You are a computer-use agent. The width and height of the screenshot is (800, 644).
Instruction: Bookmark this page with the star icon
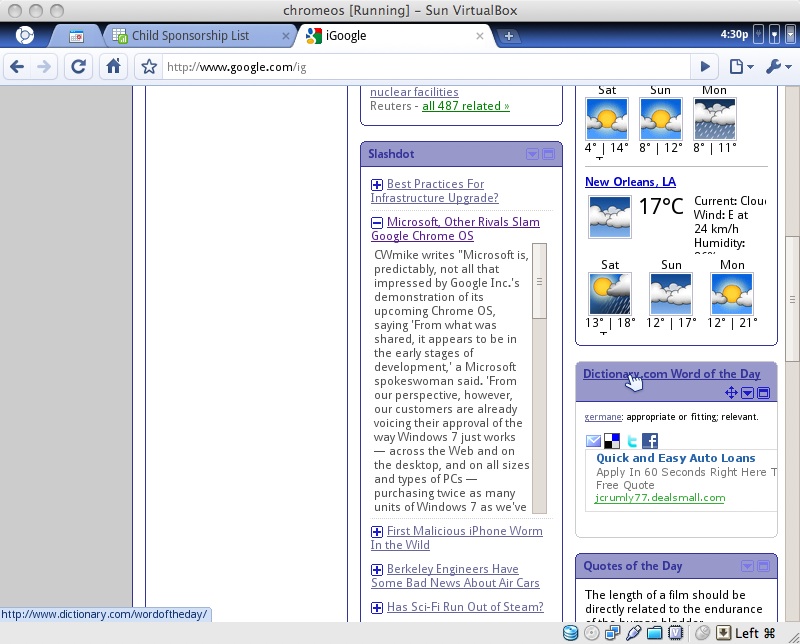click(149, 67)
